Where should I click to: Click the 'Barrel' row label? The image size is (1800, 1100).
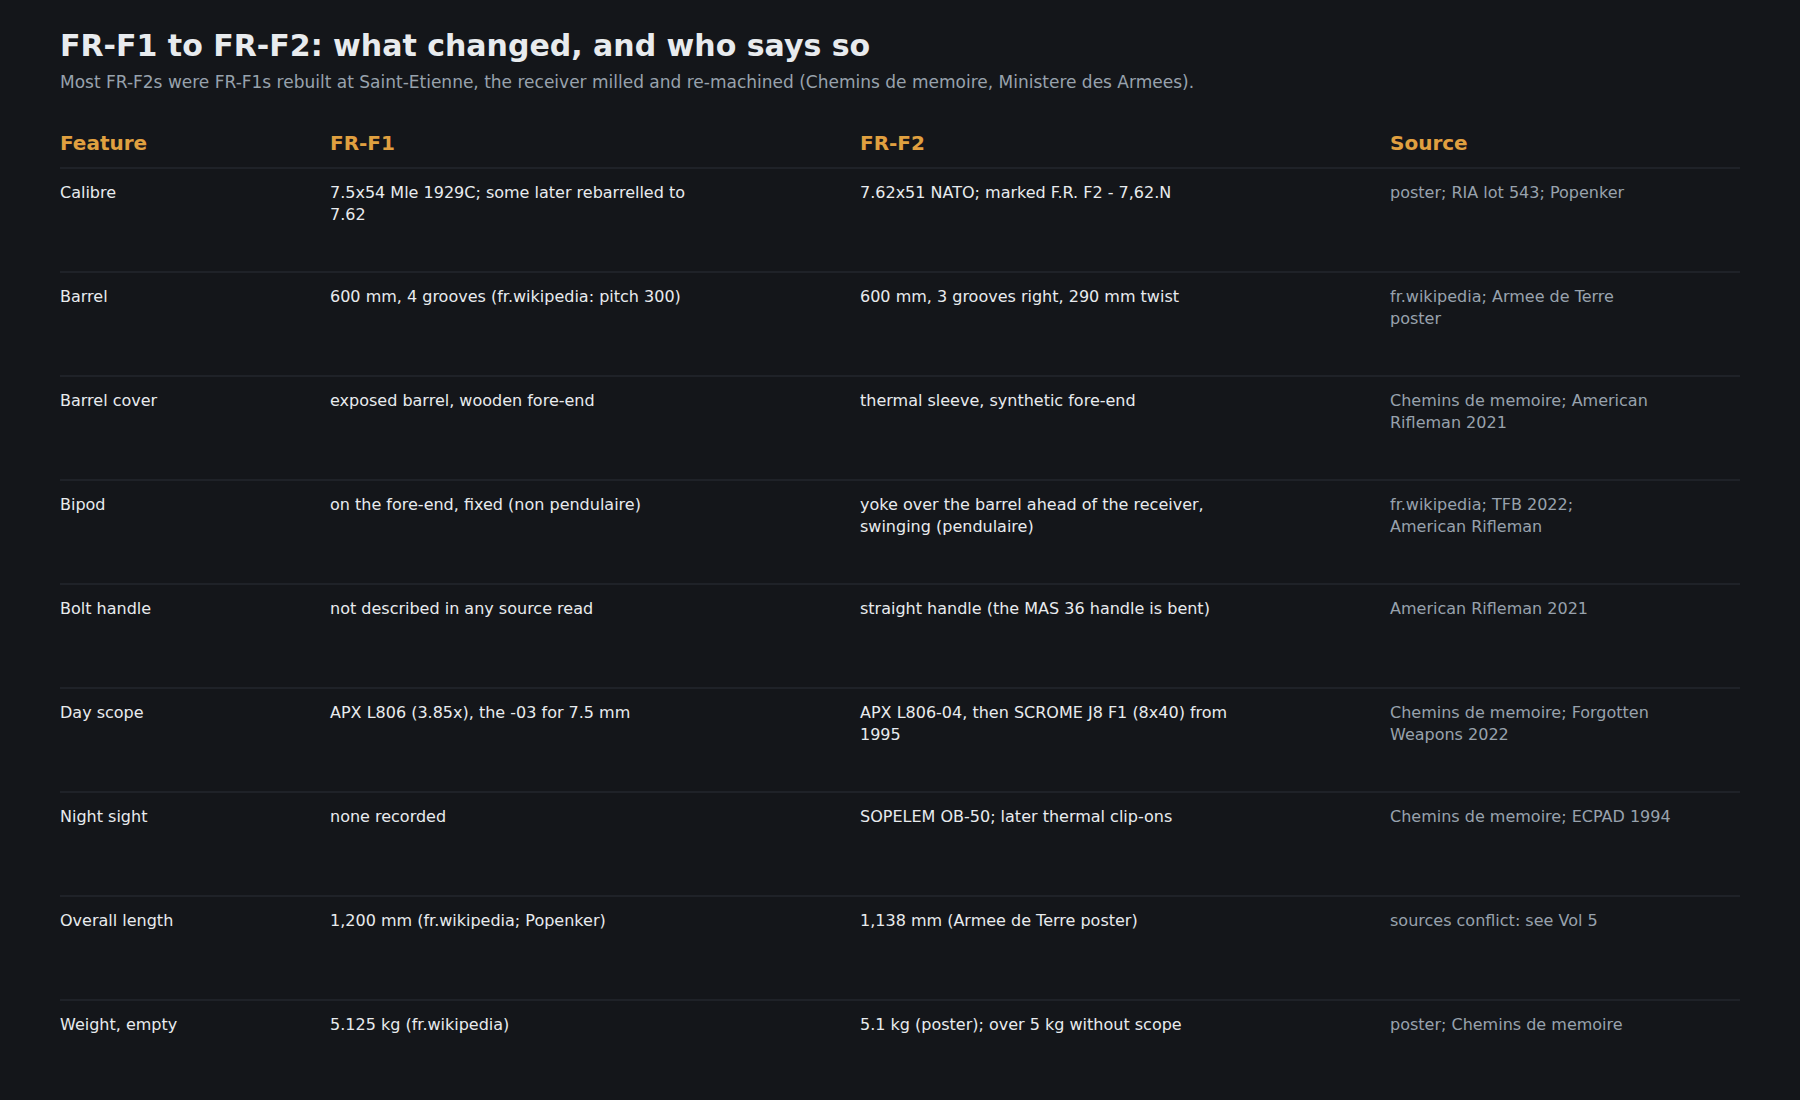84,296
